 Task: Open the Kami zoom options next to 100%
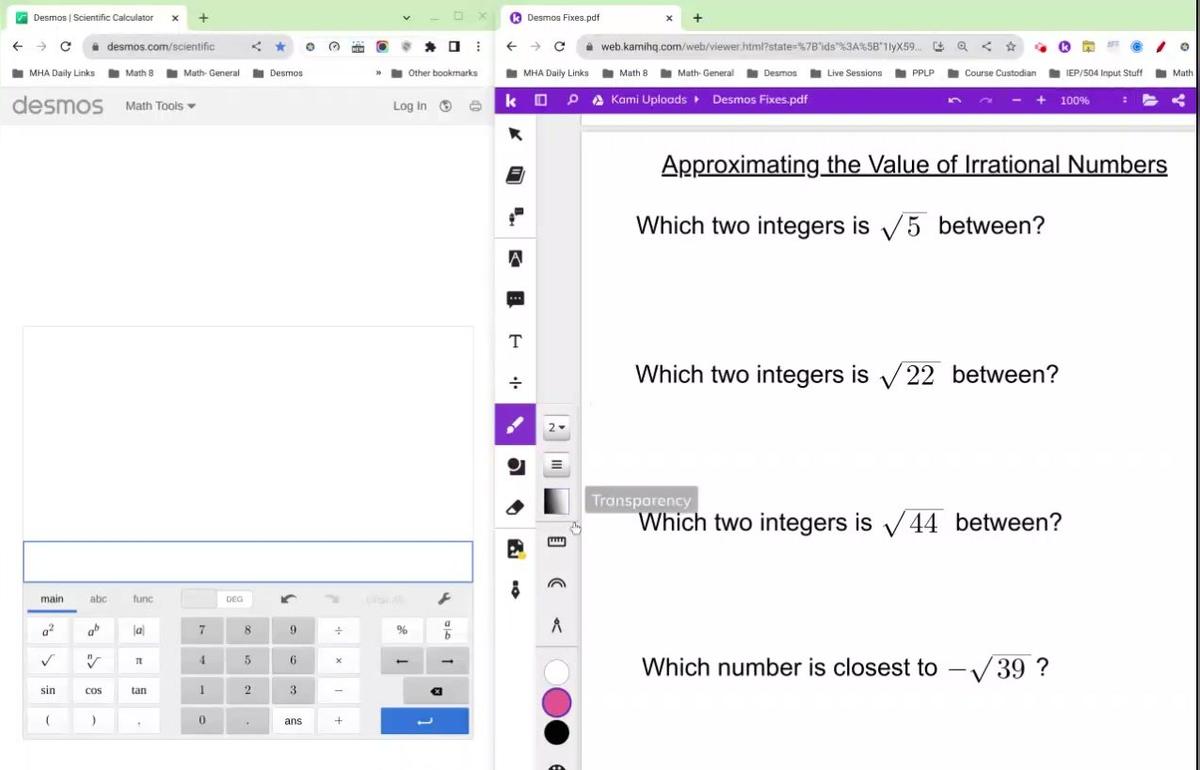click(1125, 100)
